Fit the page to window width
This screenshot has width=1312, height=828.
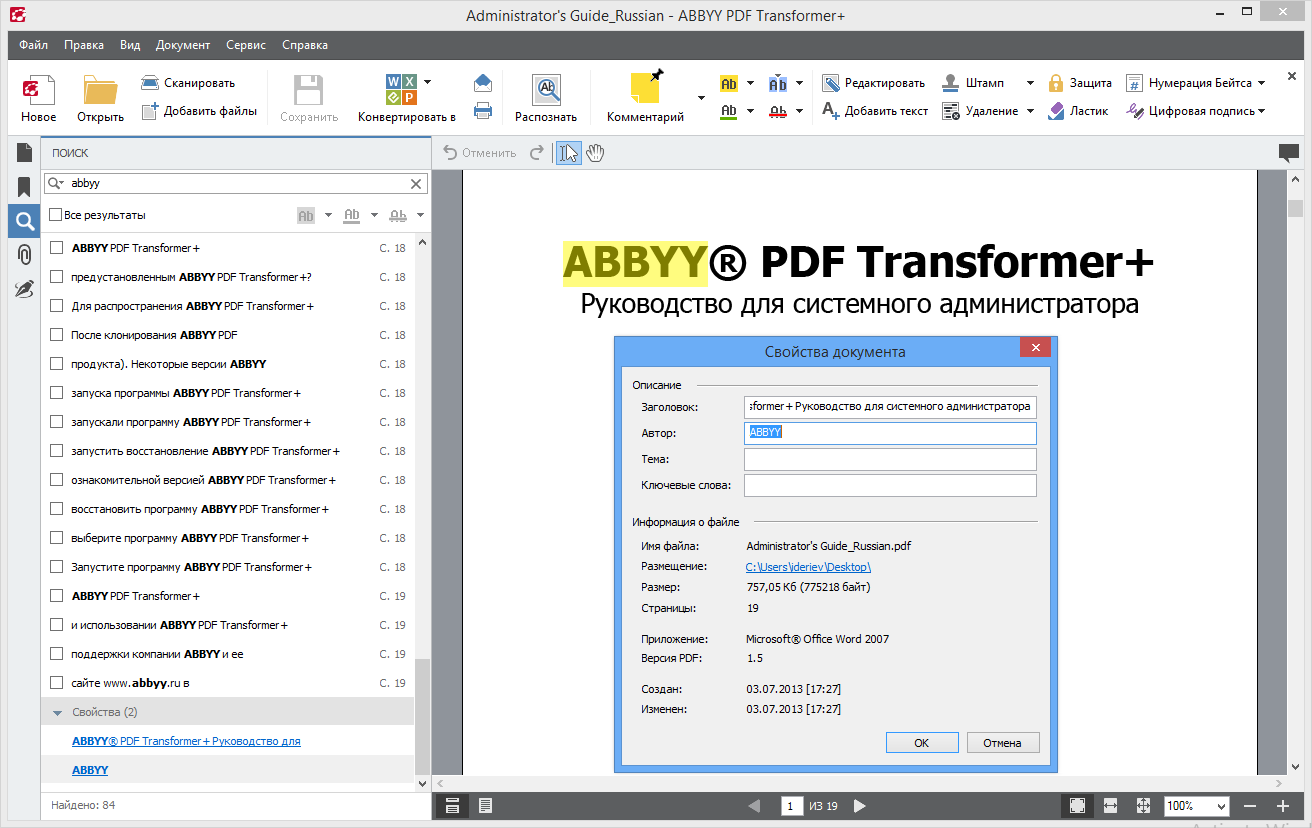pos(1110,806)
